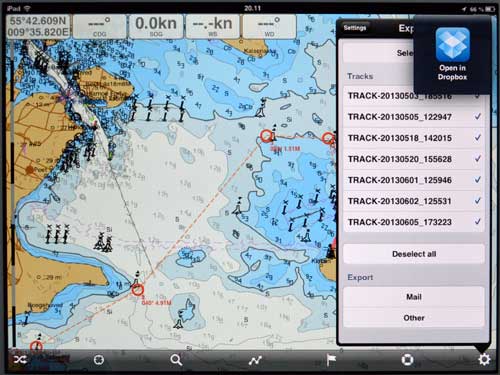Tap the SOG speed readout 0.0kn
Viewport: 500px width, 375px height.
tap(156, 26)
